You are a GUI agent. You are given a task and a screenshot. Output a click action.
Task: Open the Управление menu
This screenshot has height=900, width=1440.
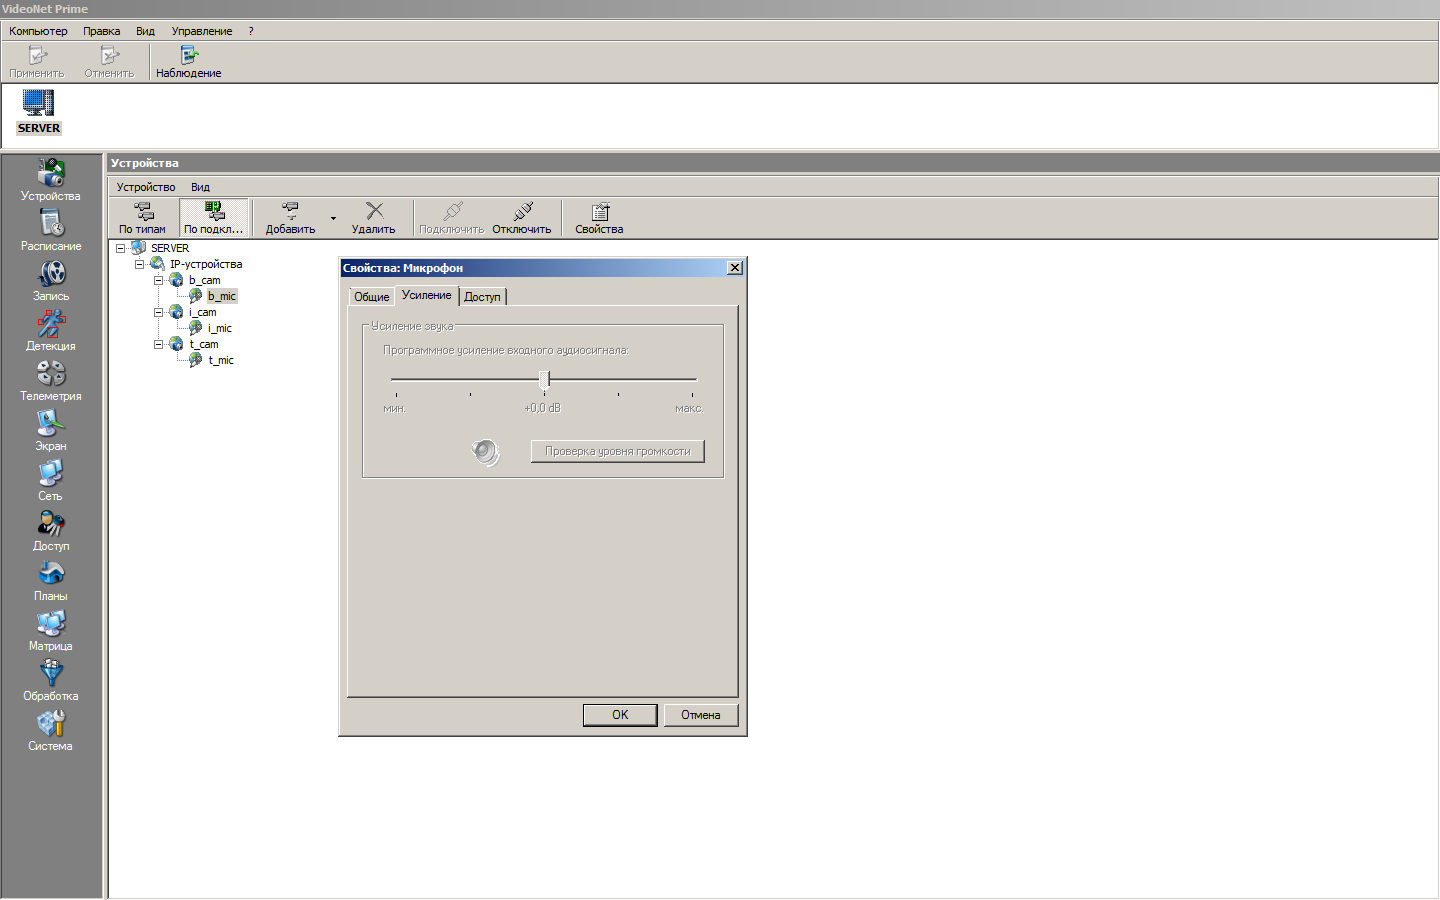click(201, 31)
